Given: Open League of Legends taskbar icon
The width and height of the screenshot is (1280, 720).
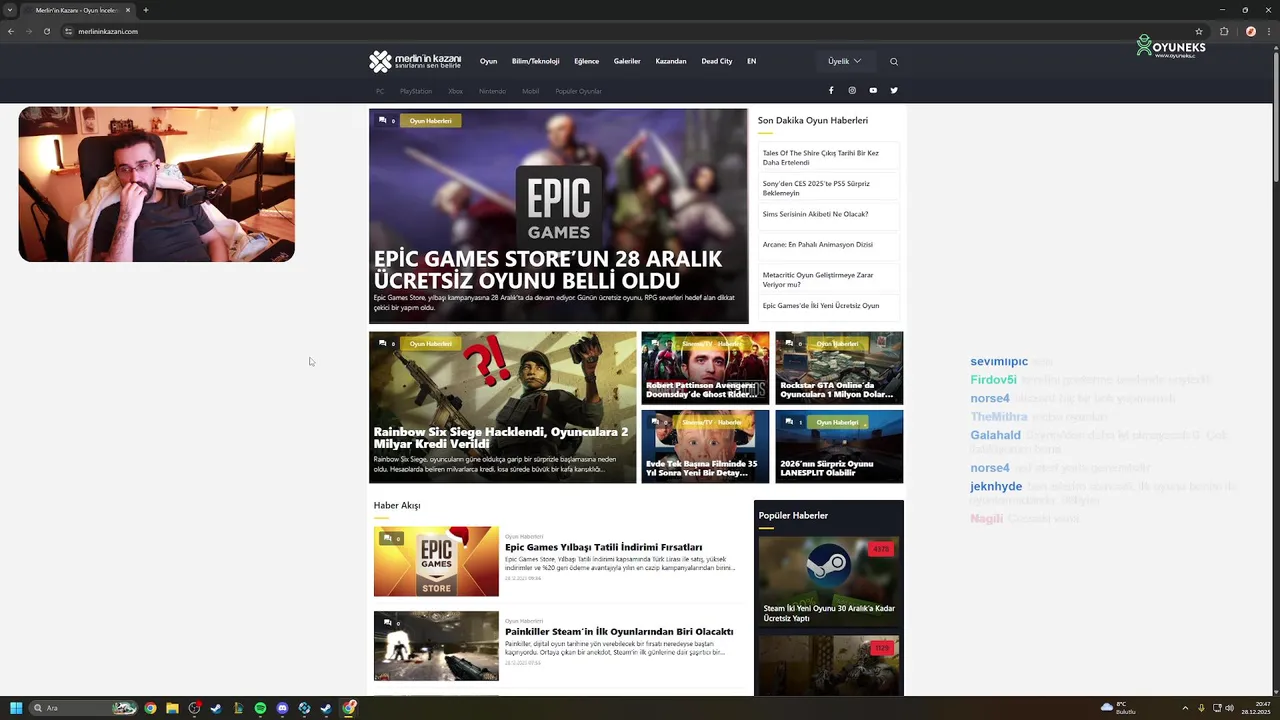Looking at the screenshot, I should click(x=238, y=708).
